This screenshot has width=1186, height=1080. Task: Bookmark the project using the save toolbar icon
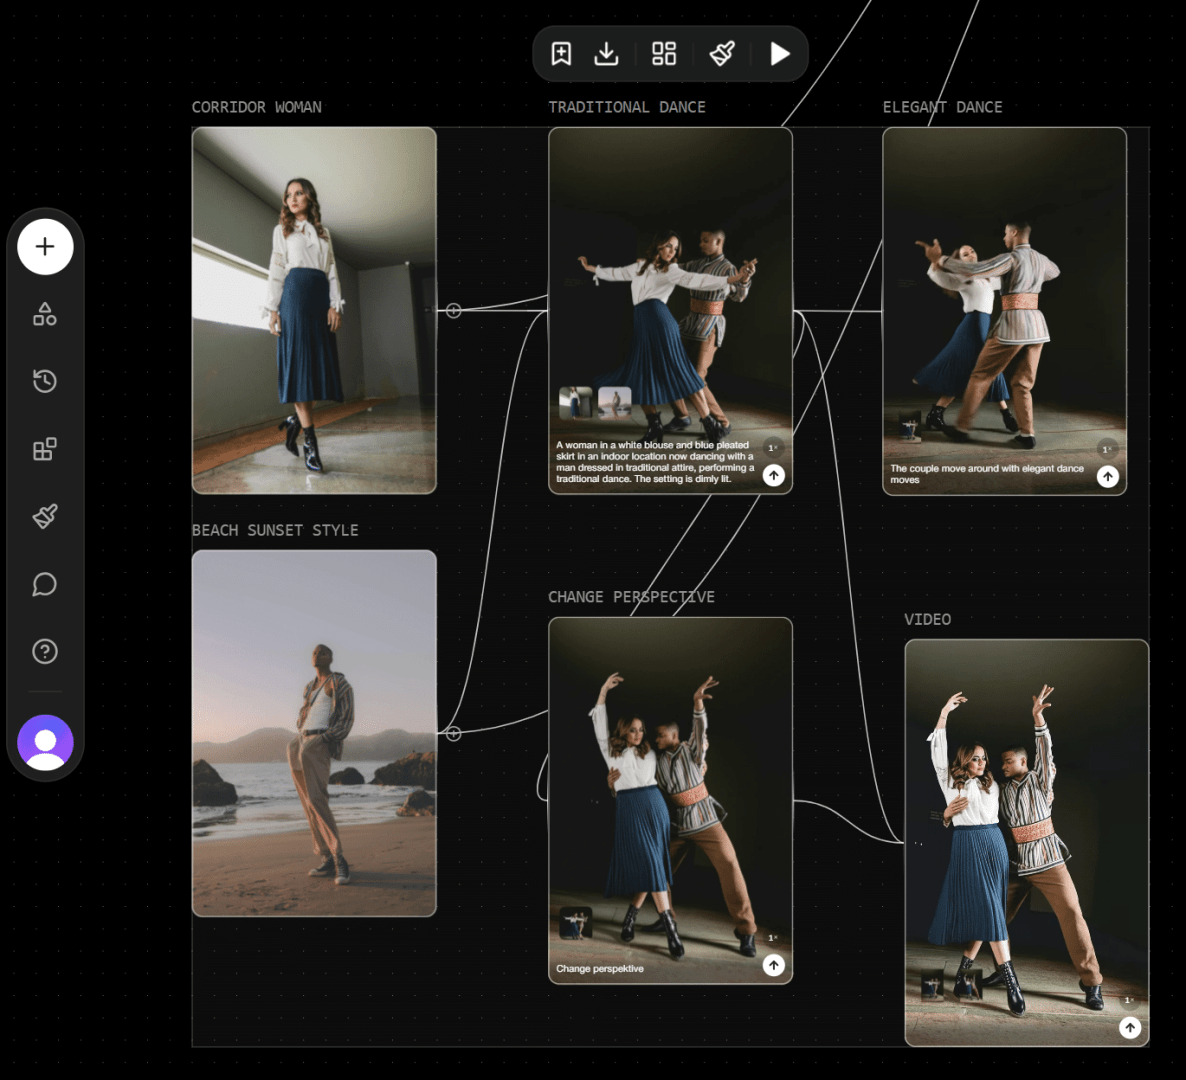coord(561,54)
